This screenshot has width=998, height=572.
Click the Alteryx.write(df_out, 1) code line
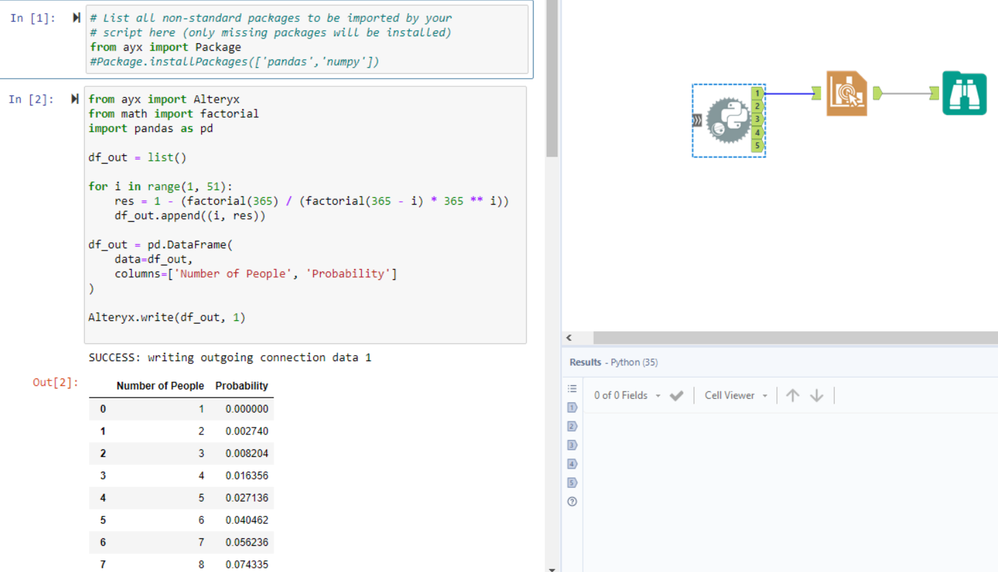click(x=167, y=317)
